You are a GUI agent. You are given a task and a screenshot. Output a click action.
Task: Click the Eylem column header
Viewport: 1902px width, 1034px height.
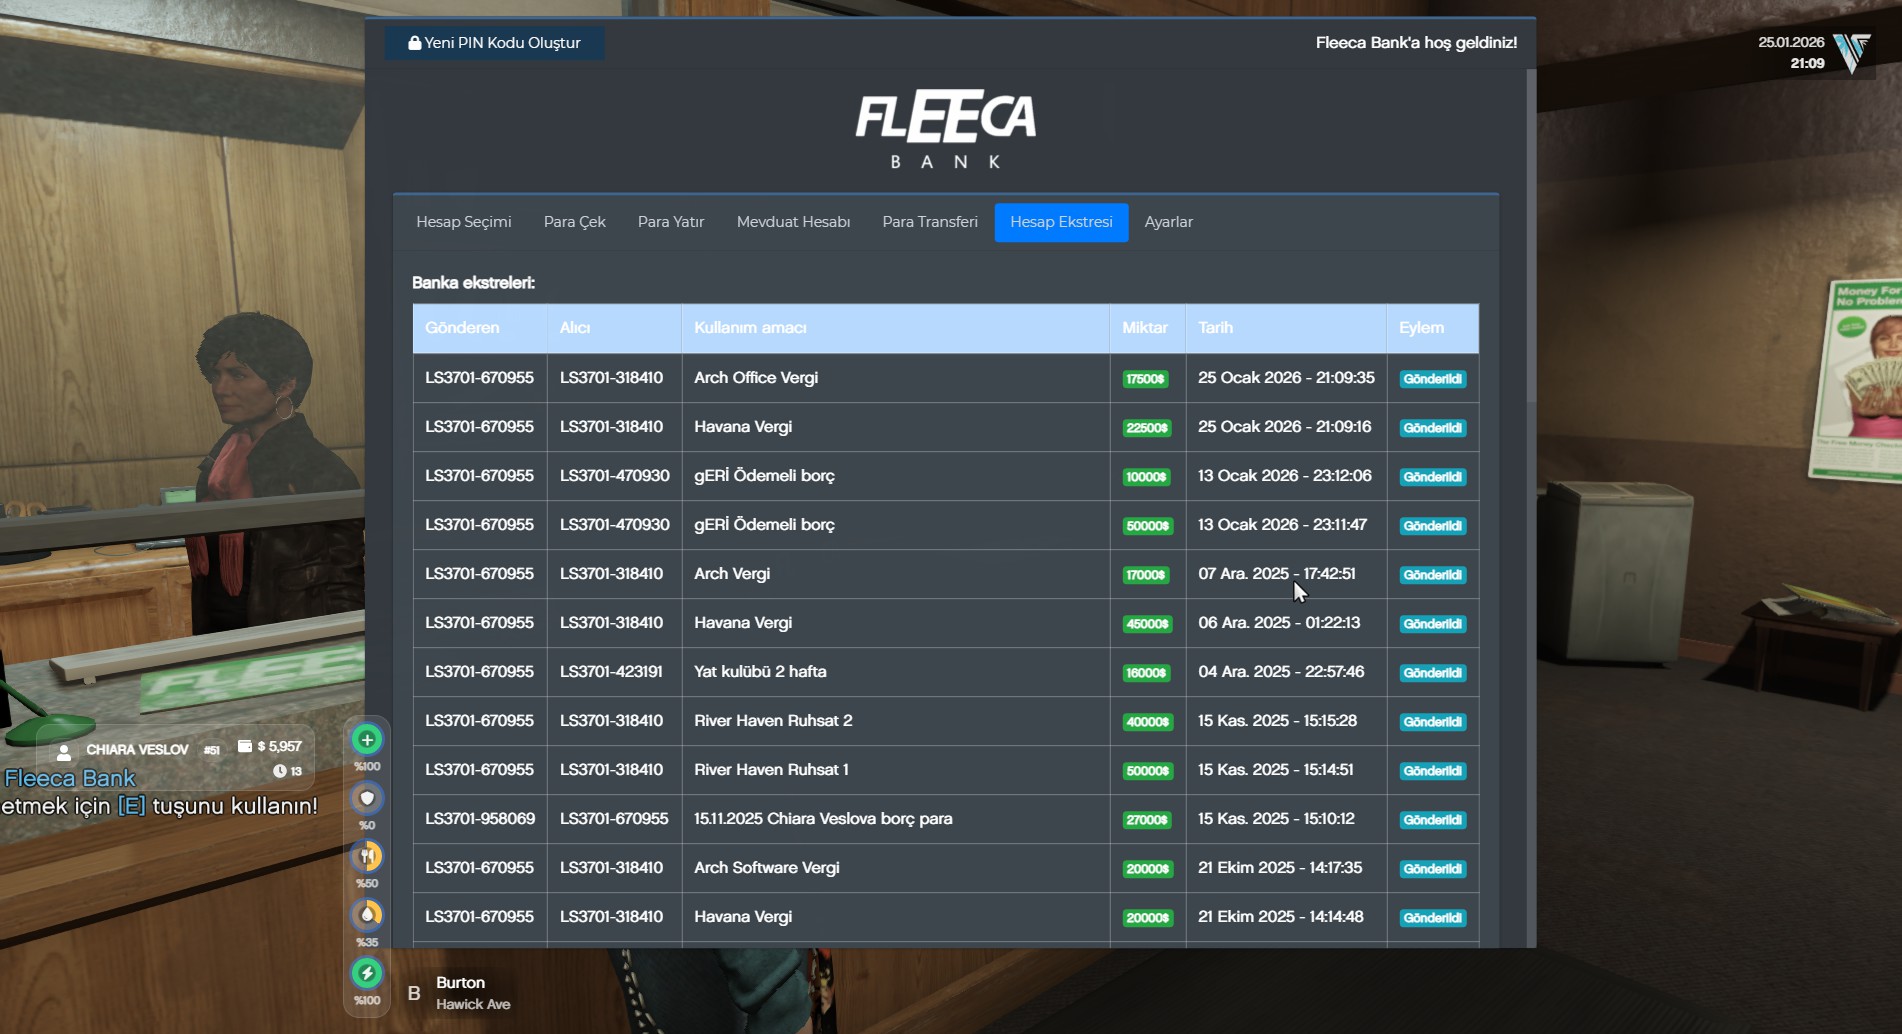click(x=1433, y=328)
